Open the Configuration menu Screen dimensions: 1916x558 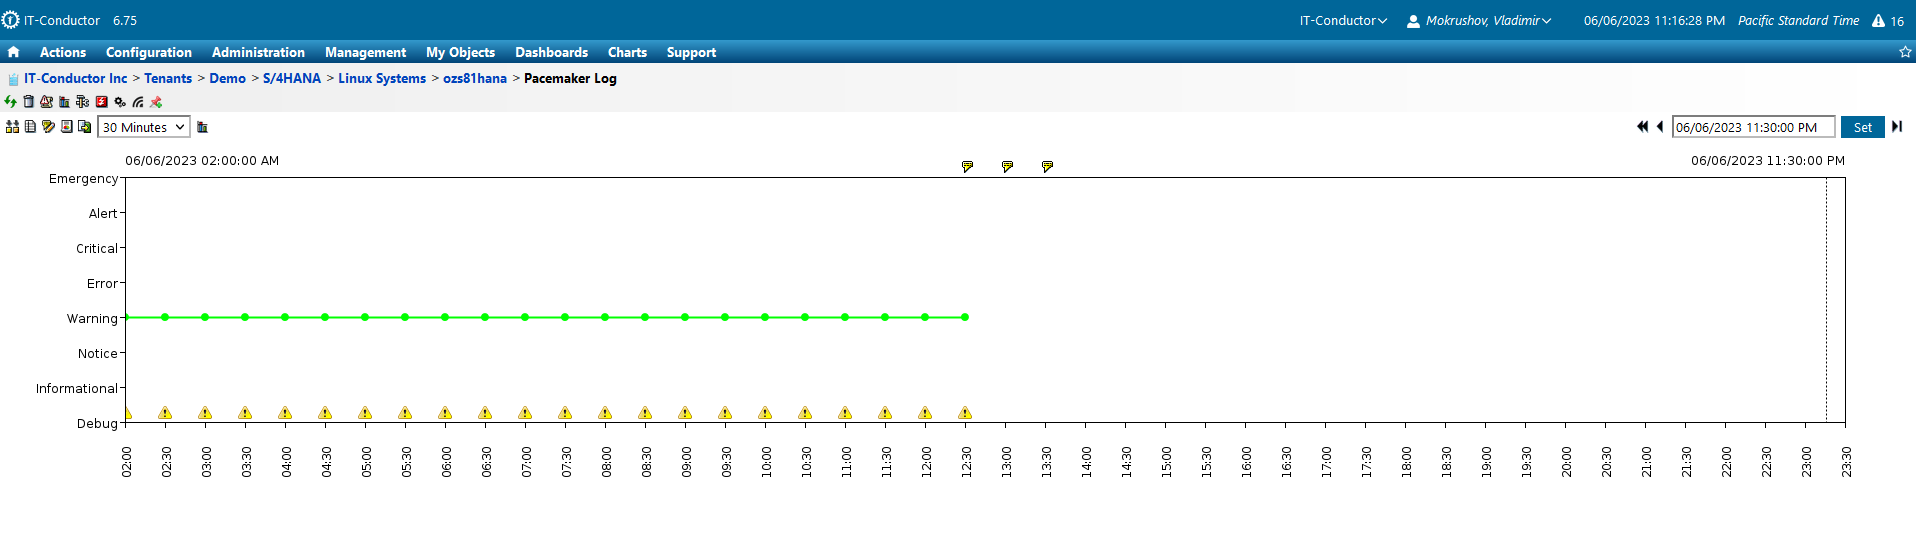coord(148,52)
